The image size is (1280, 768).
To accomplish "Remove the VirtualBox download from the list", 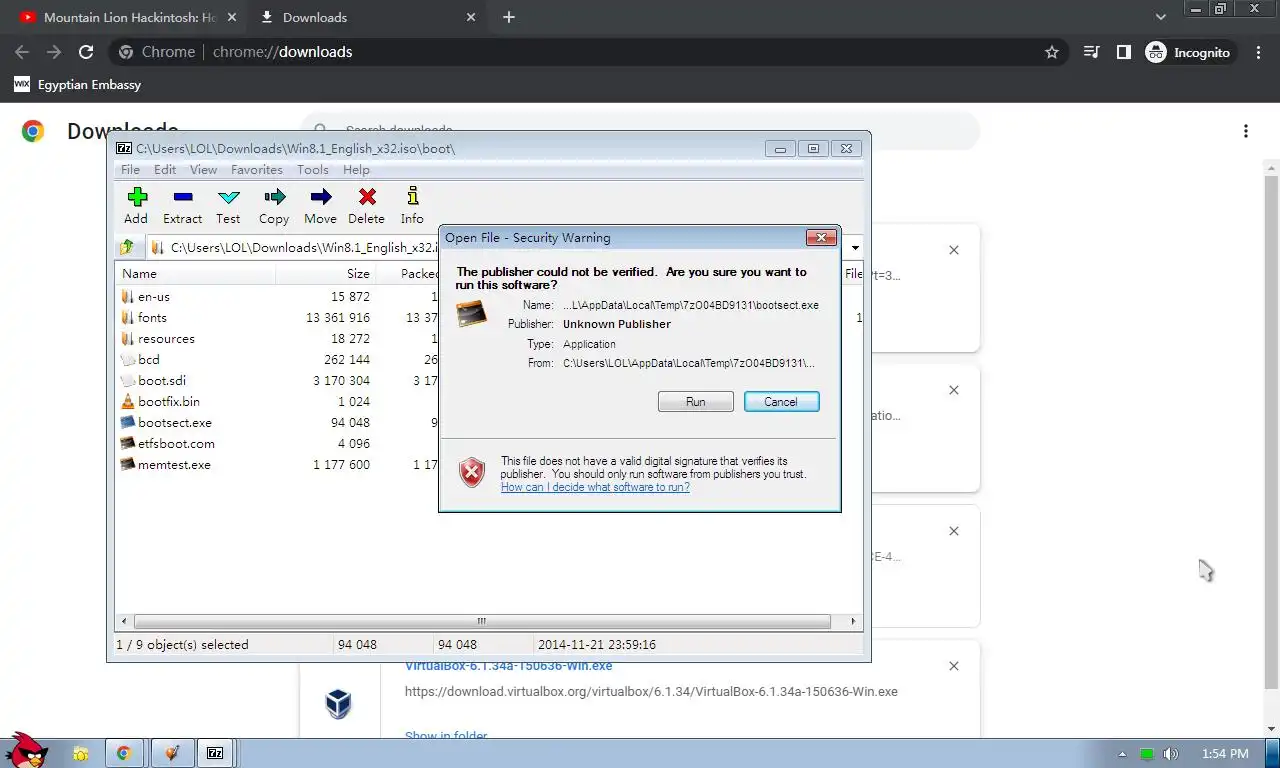I will pos(954,666).
